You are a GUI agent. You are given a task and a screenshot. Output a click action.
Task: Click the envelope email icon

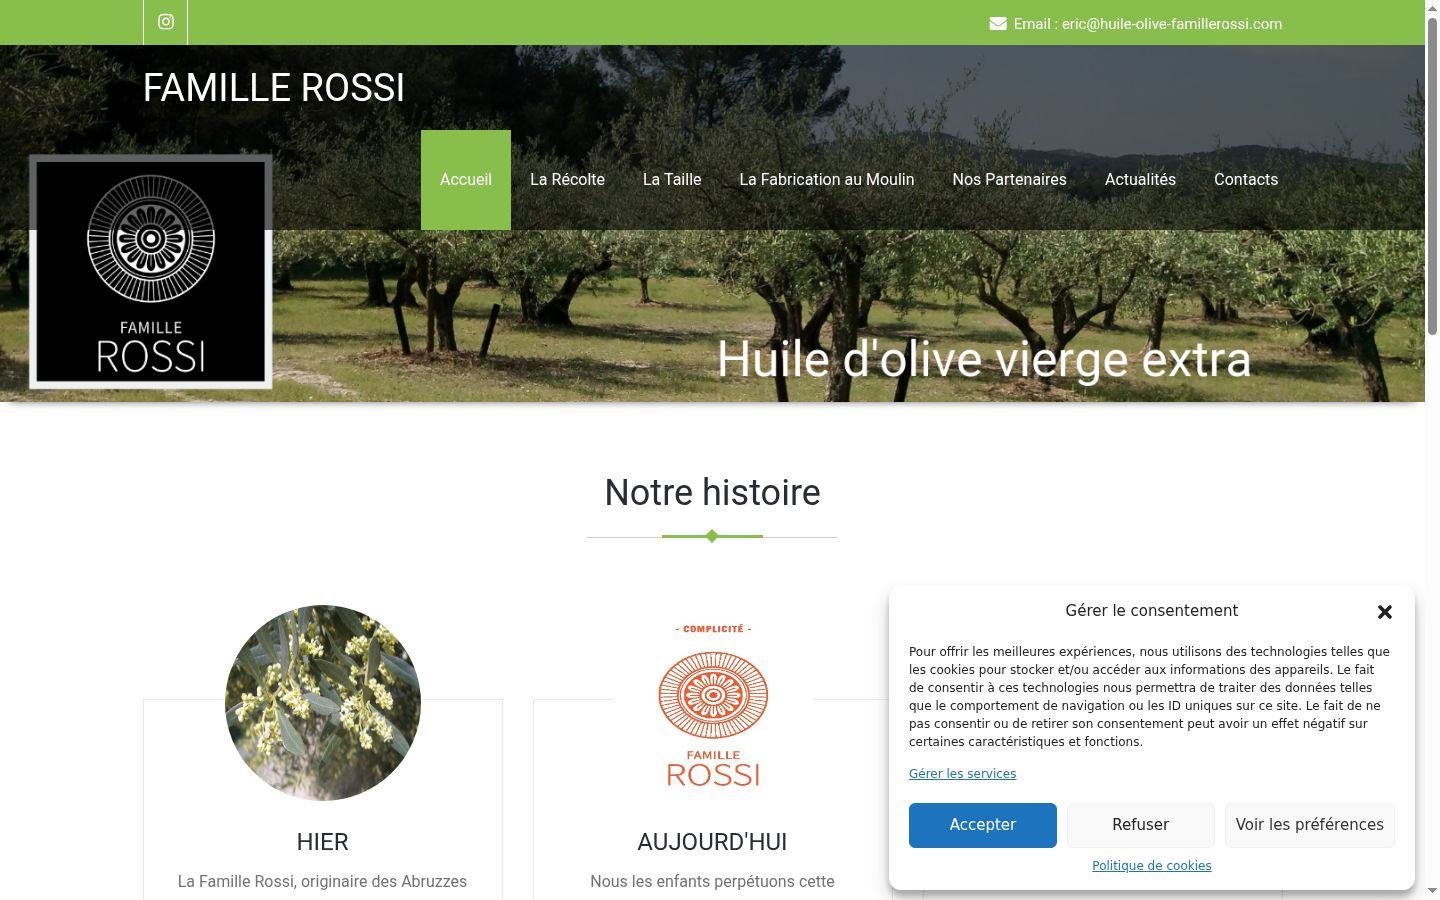tap(998, 24)
